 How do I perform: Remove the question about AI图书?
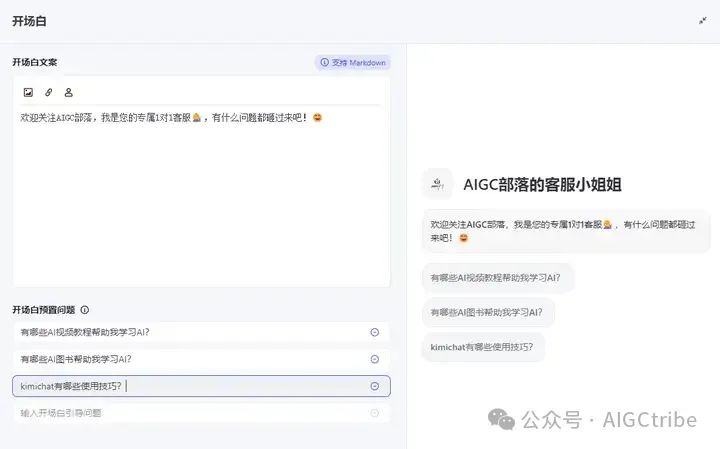coord(374,359)
